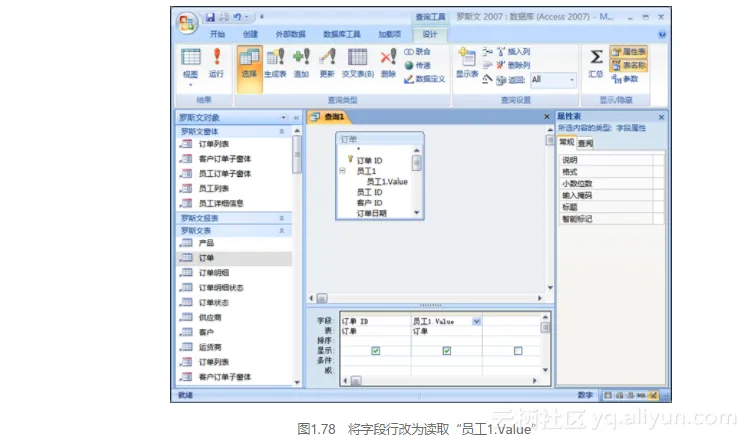The image size is (748, 441).
Task: Close the 属性表 property sheet pane
Action: pos(661,117)
